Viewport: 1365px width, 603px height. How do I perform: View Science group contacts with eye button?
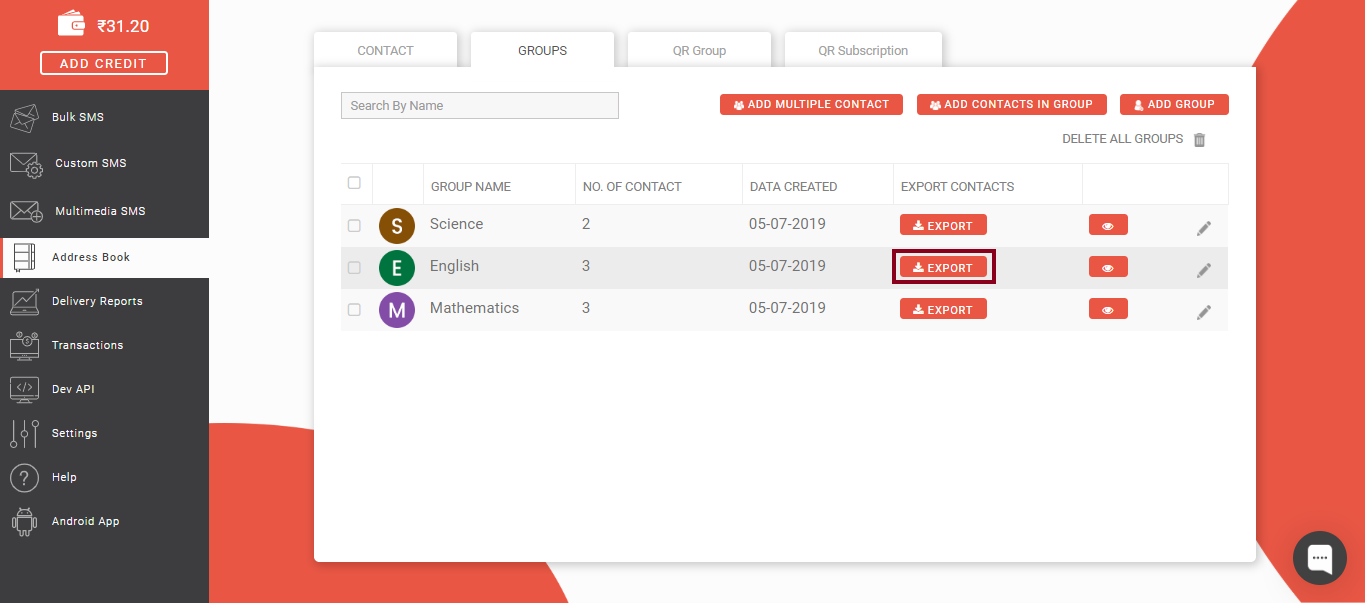[1108, 225]
